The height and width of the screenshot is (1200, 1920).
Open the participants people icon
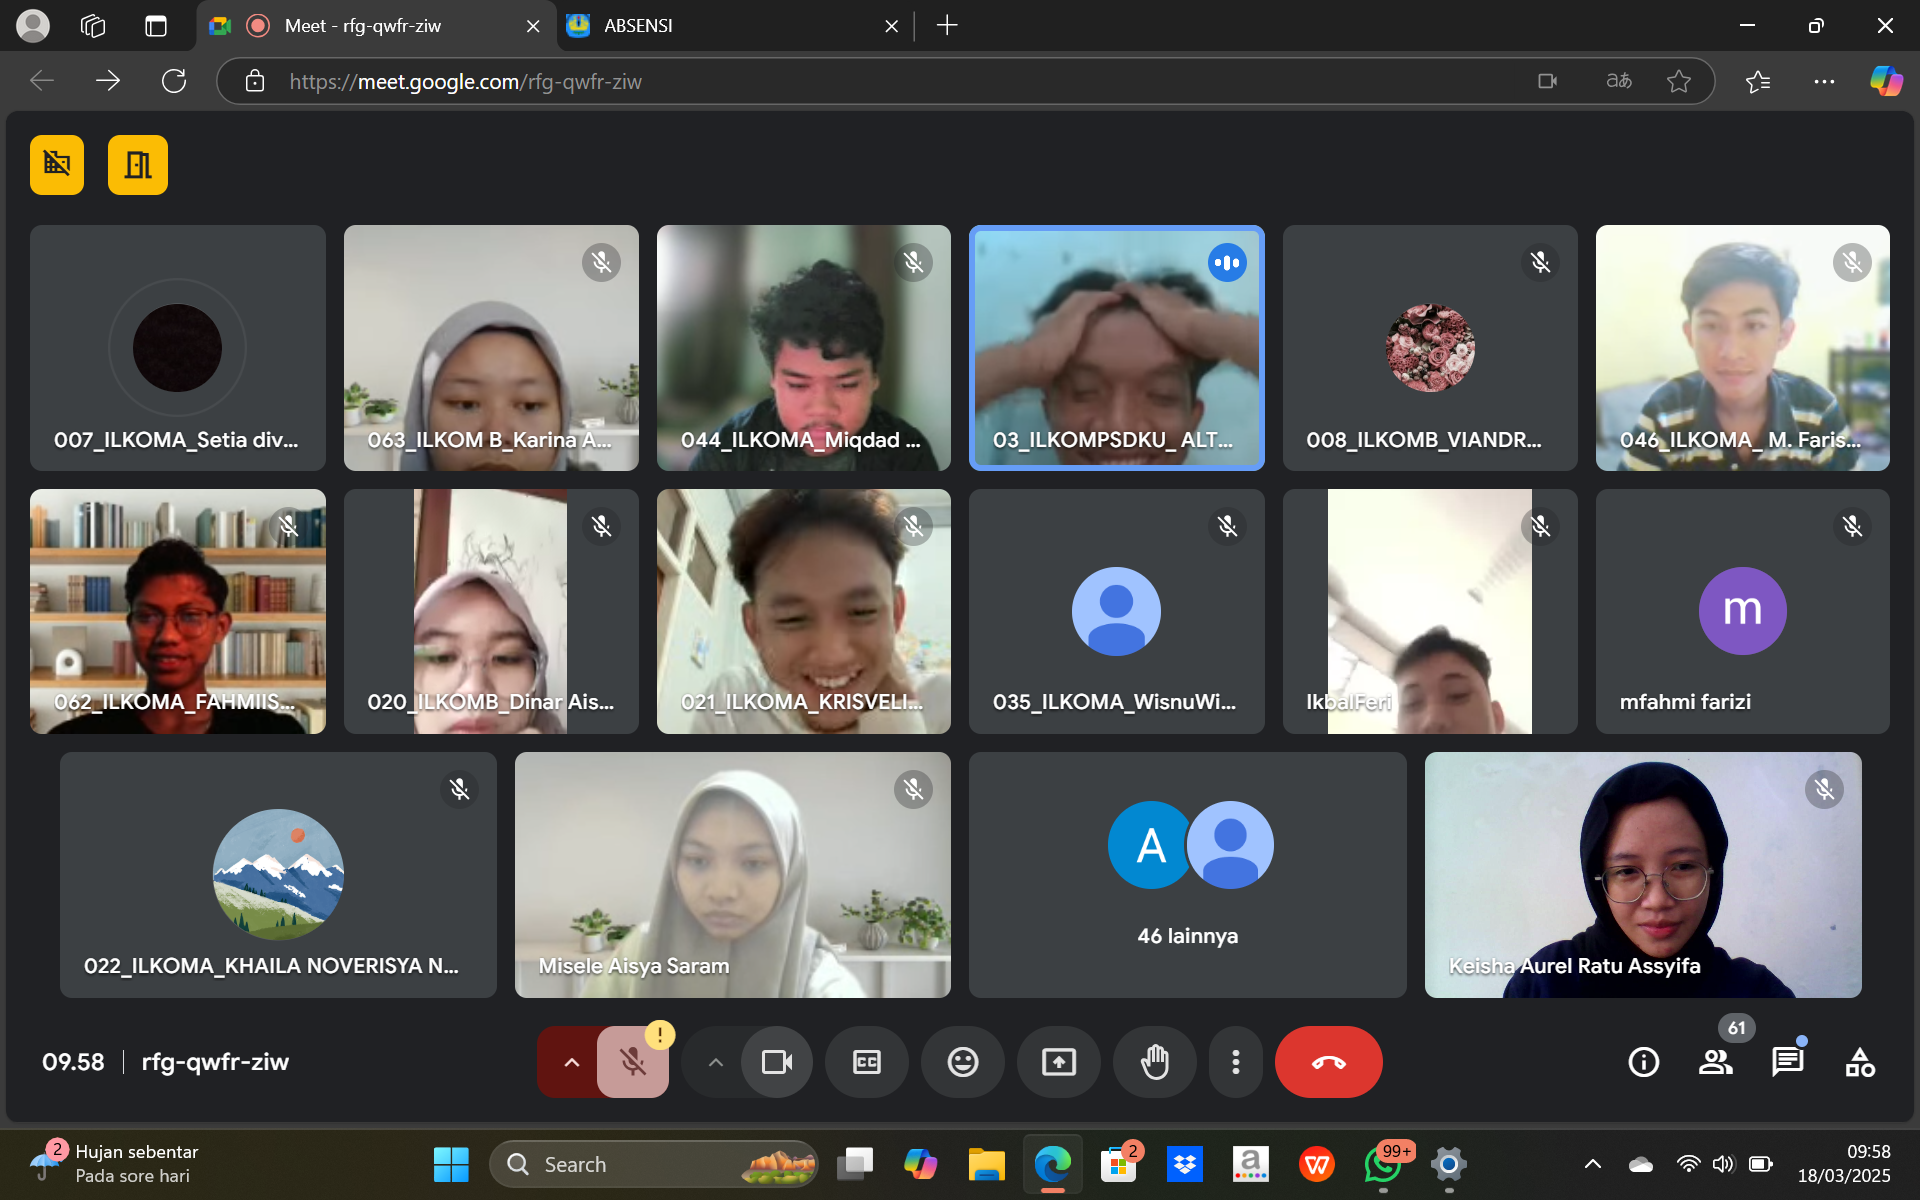[x=1715, y=1062]
